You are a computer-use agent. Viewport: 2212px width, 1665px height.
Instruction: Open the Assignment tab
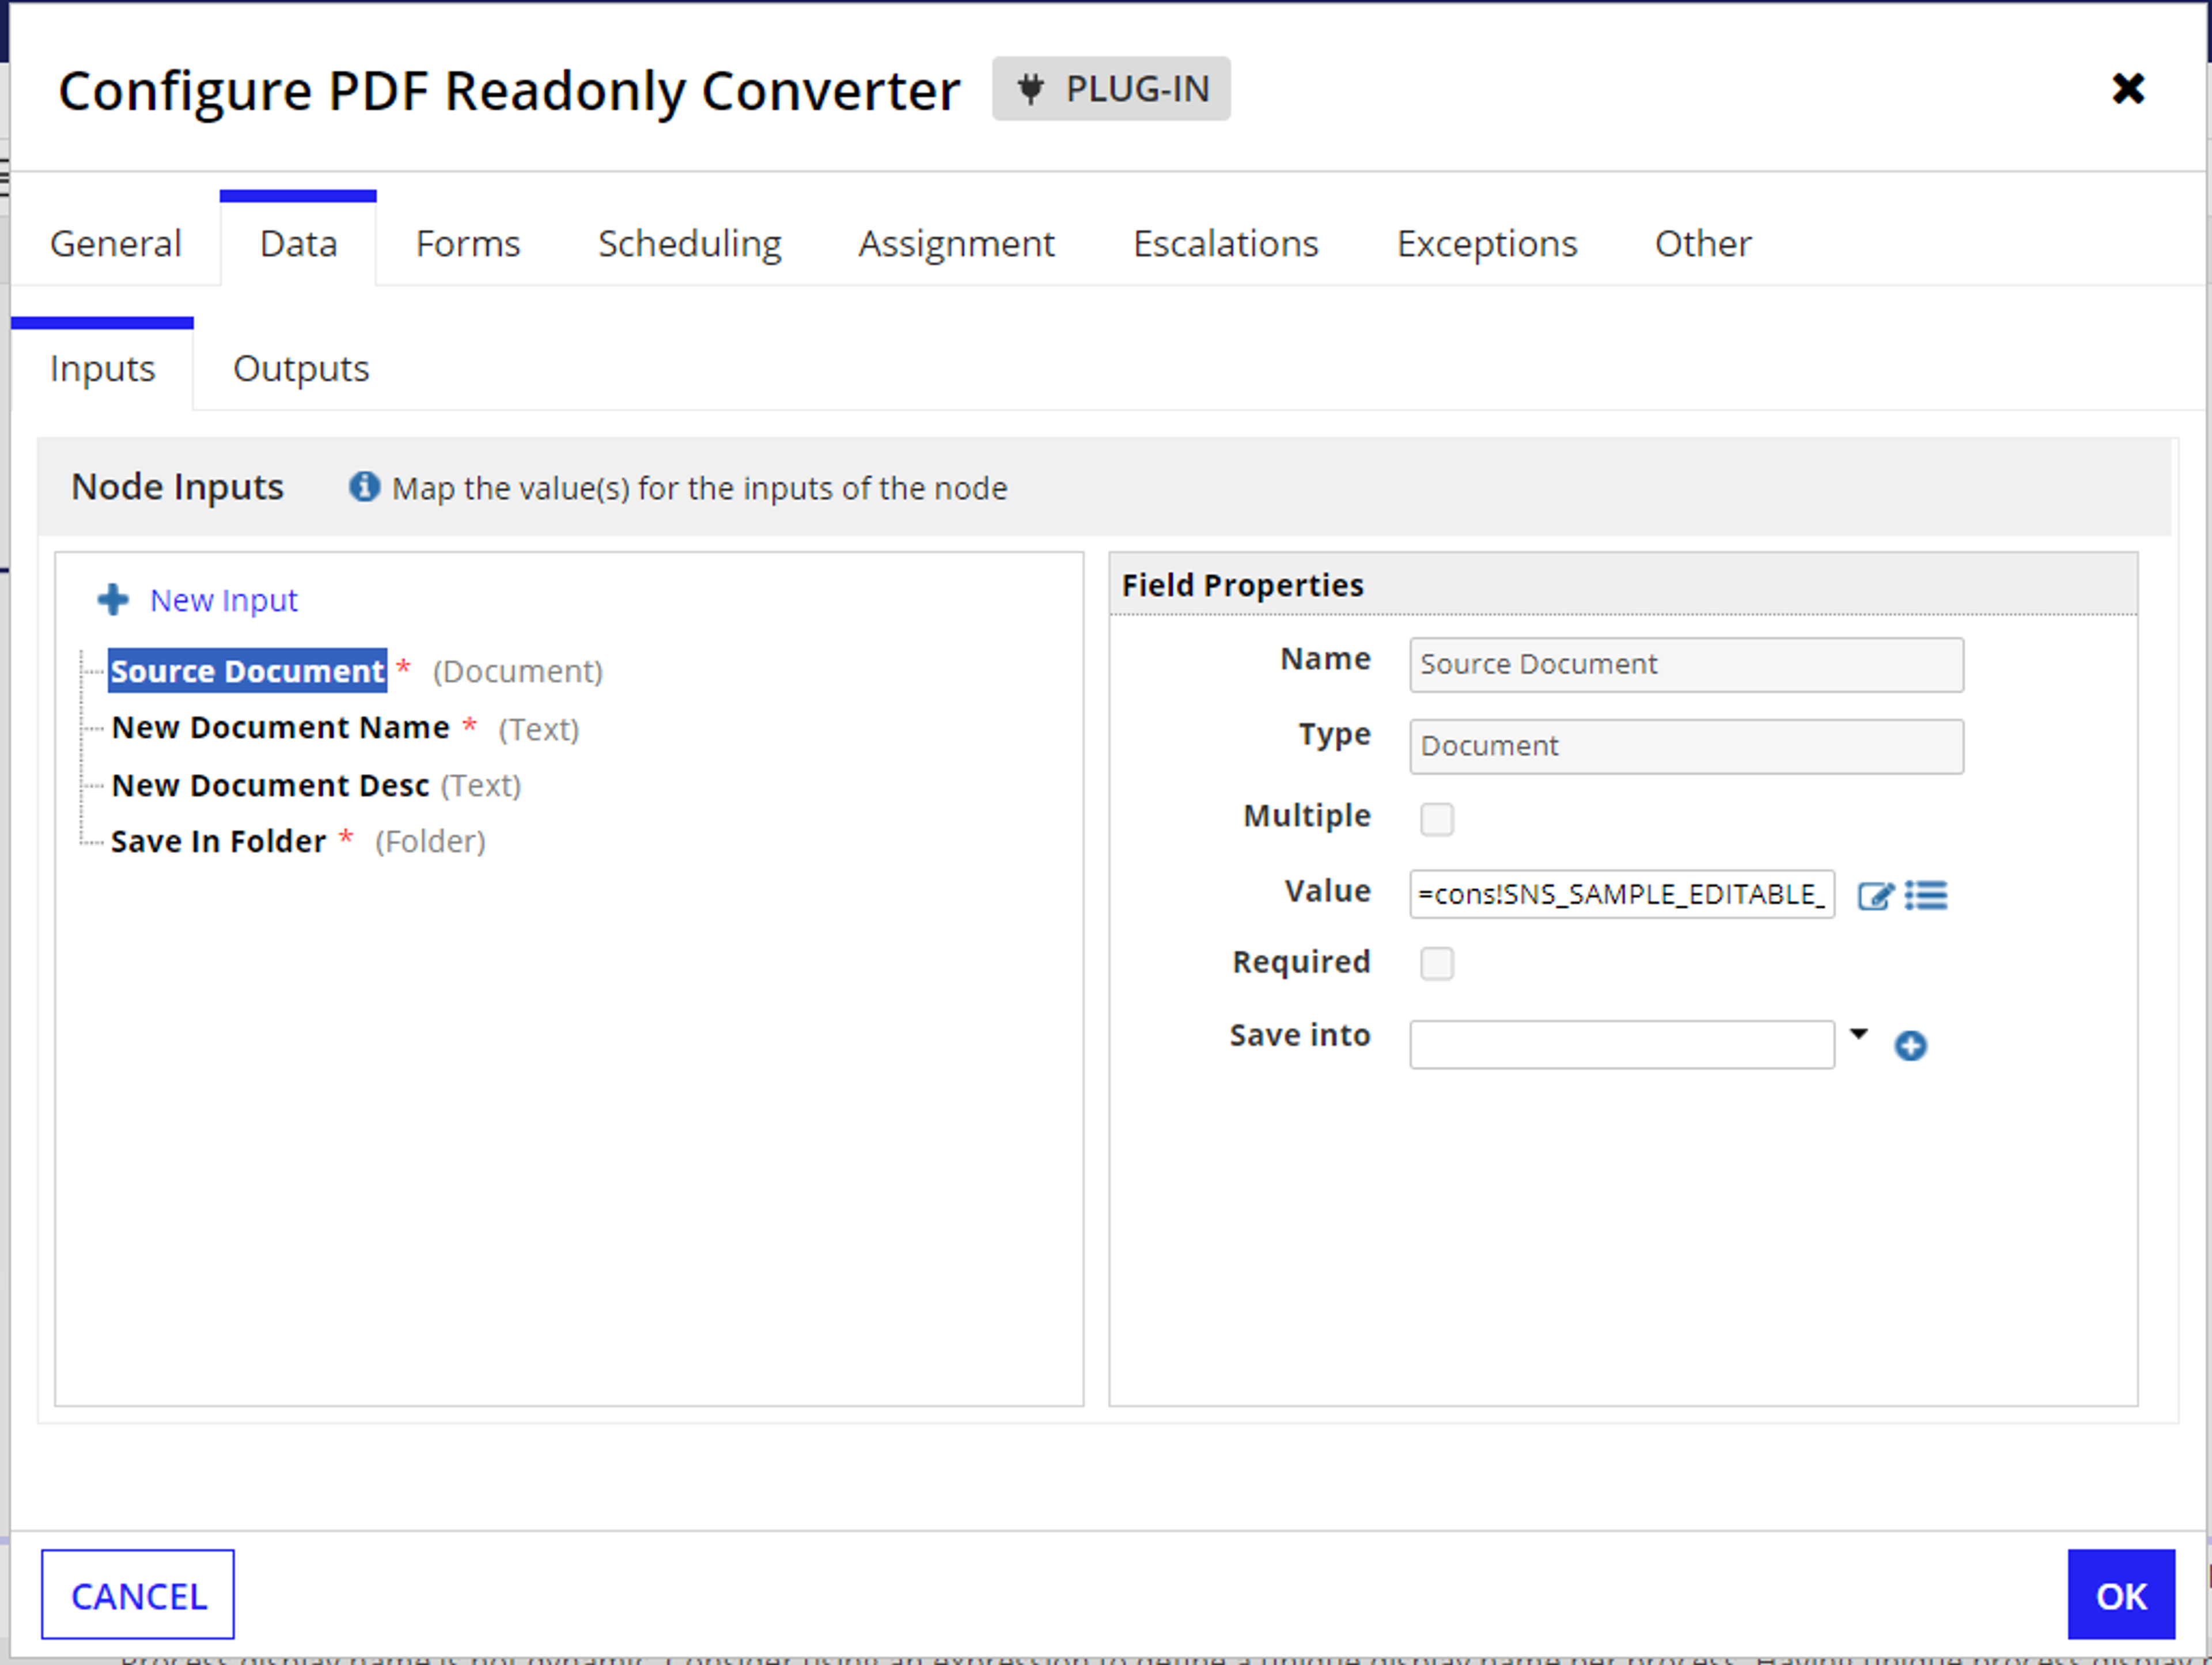pos(957,244)
